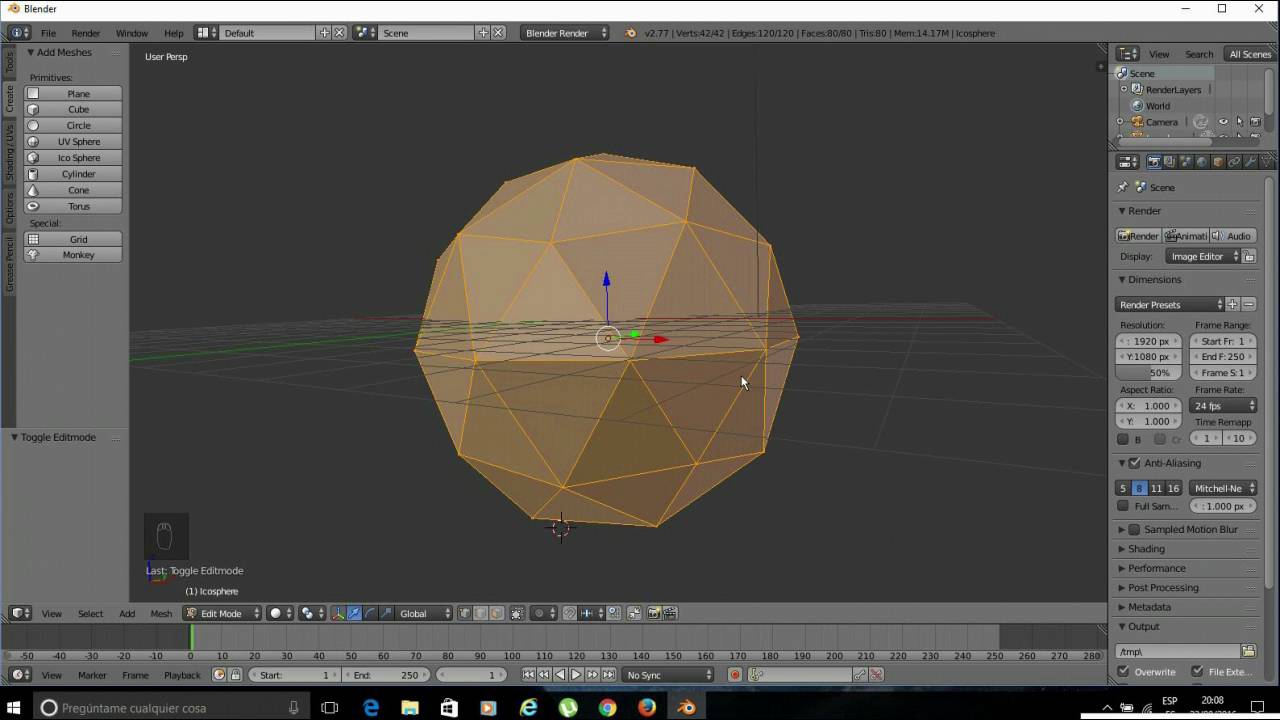Expand the Post Processing panel

tap(1162, 587)
